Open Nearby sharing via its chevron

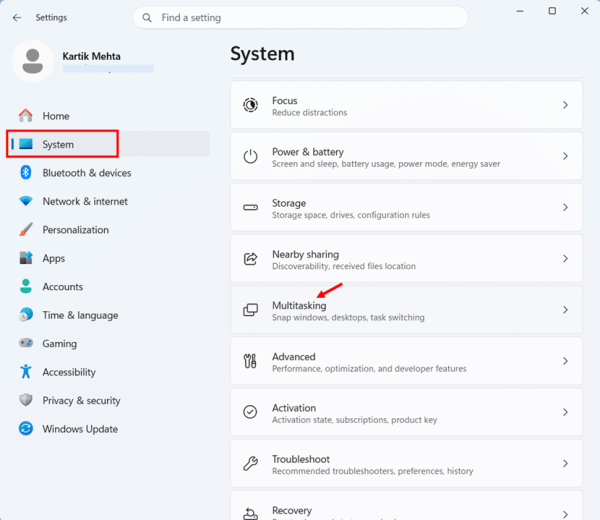(x=565, y=259)
